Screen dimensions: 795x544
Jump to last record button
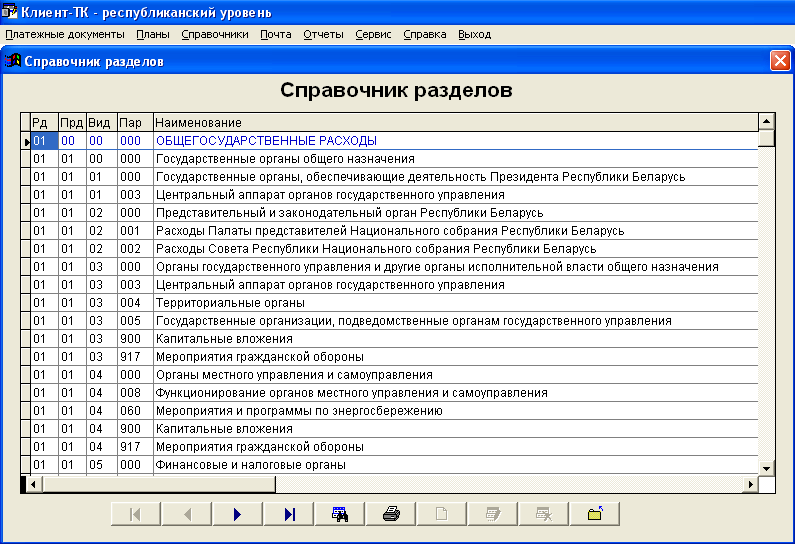tap(289, 514)
